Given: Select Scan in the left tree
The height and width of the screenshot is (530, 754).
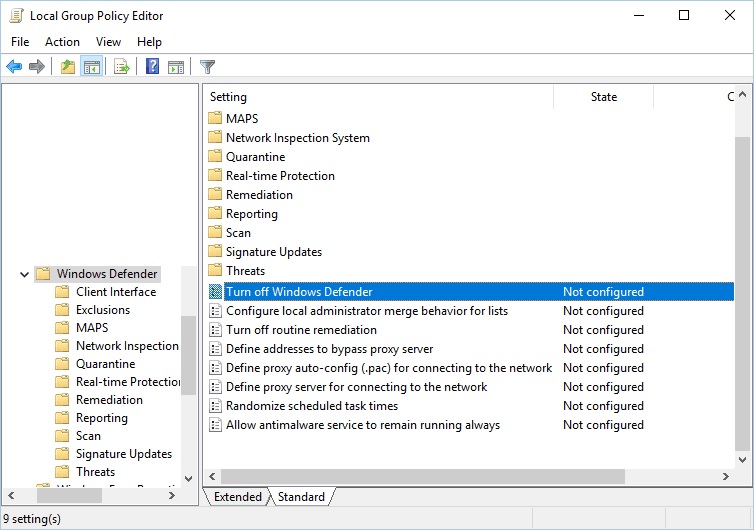Looking at the screenshot, I should pyautogui.click(x=88, y=436).
